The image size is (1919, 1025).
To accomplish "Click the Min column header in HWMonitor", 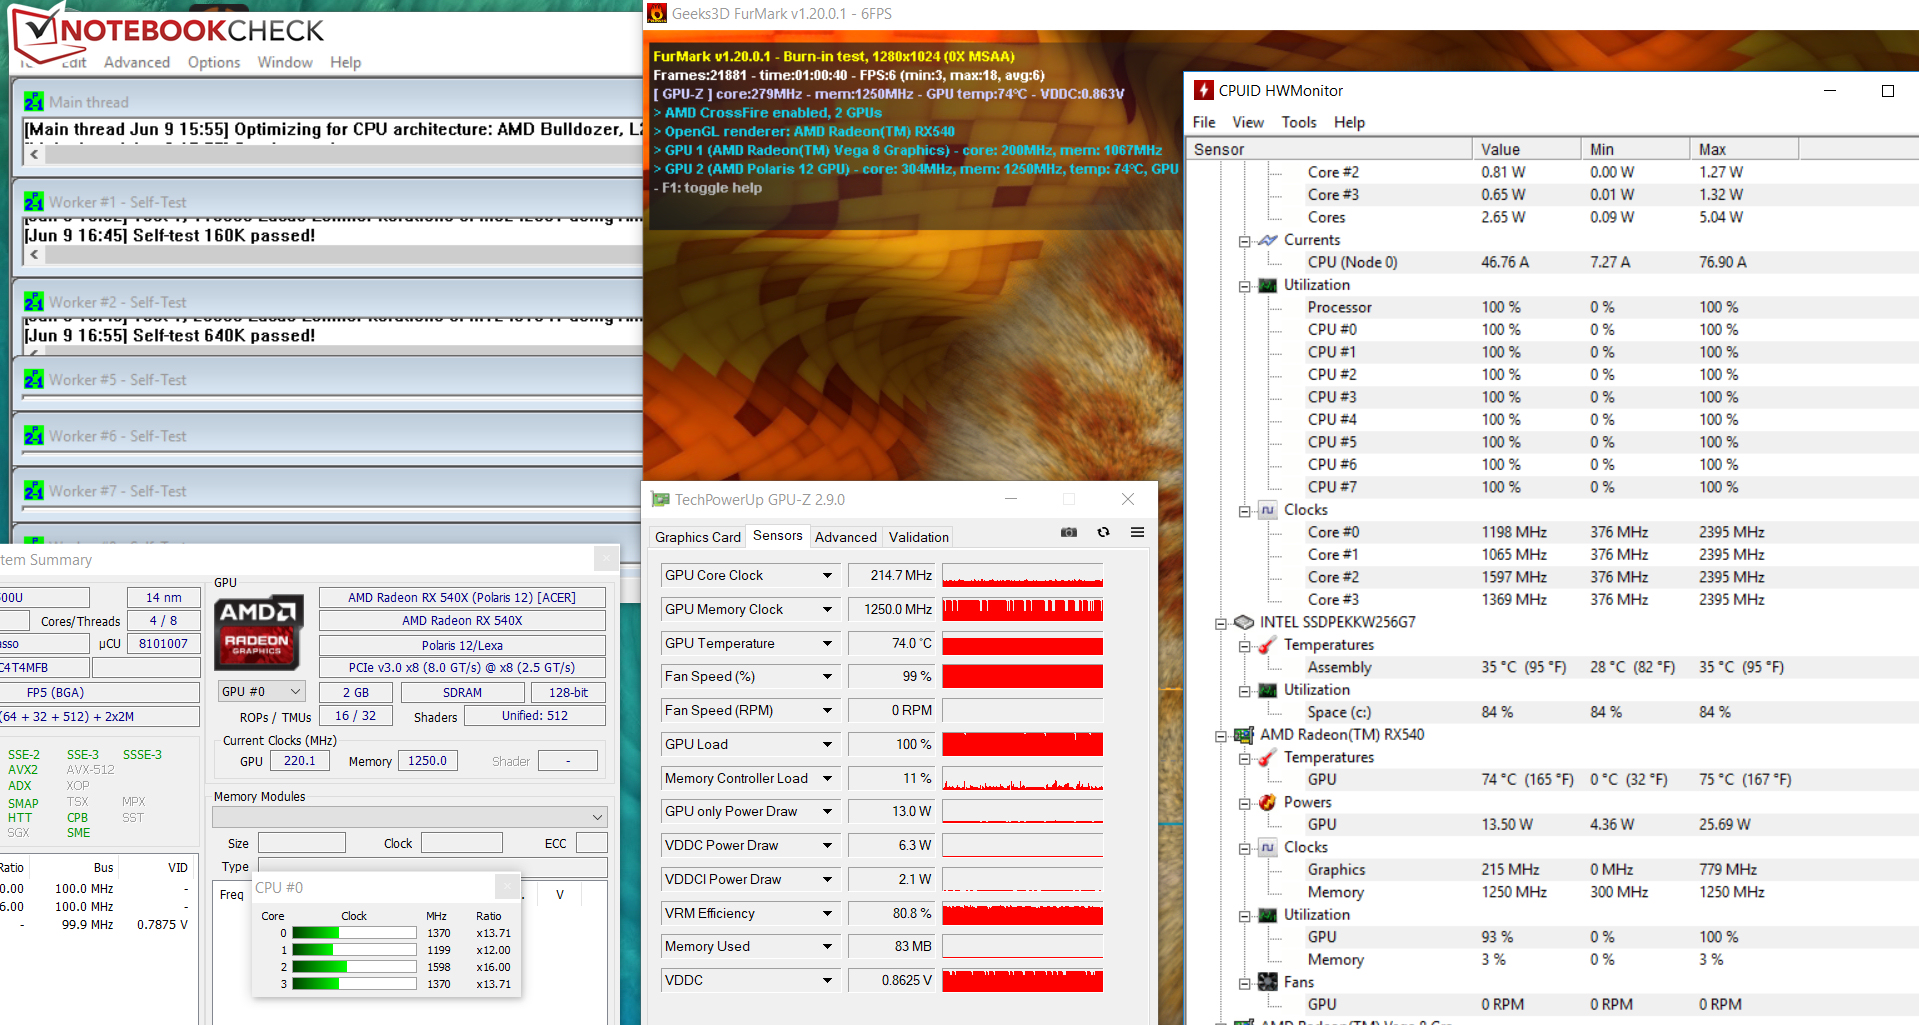I will pos(1635,149).
